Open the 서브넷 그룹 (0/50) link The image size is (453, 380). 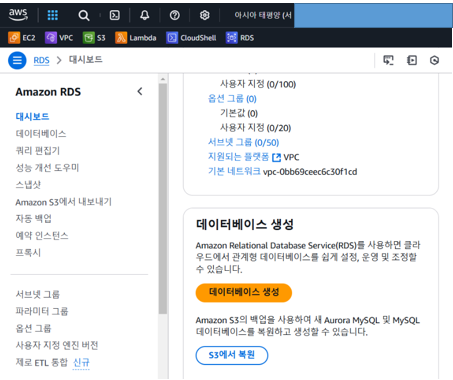click(x=243, y=142)
